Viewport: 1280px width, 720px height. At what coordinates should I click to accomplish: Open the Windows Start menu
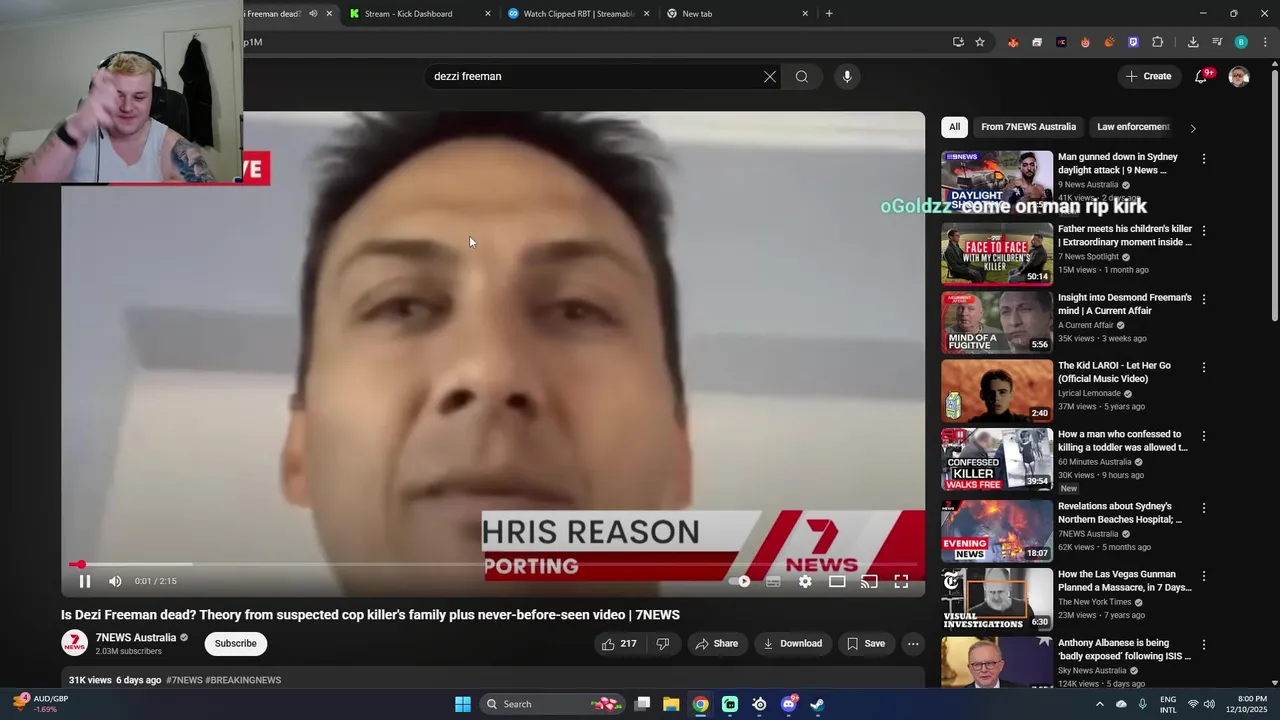[463, 704]
